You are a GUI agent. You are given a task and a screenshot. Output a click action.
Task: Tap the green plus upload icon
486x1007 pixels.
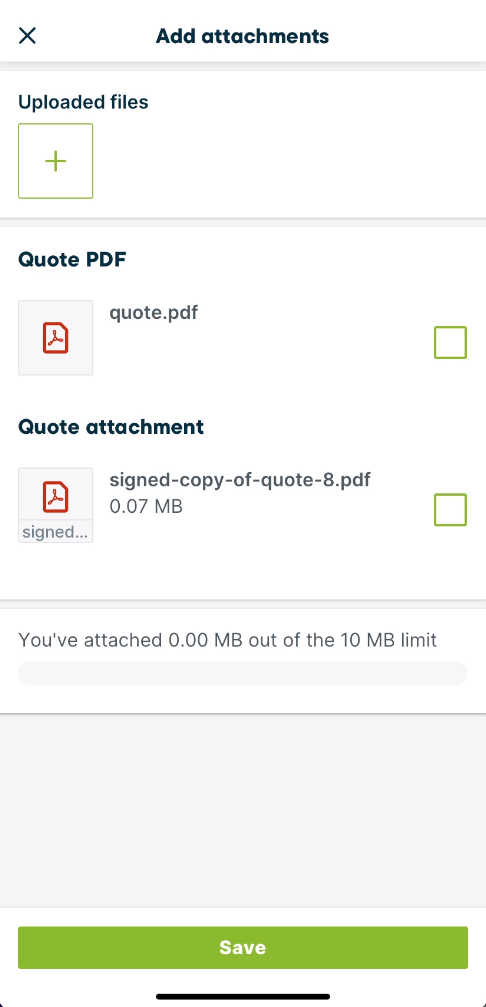click(x=56, y=161)
